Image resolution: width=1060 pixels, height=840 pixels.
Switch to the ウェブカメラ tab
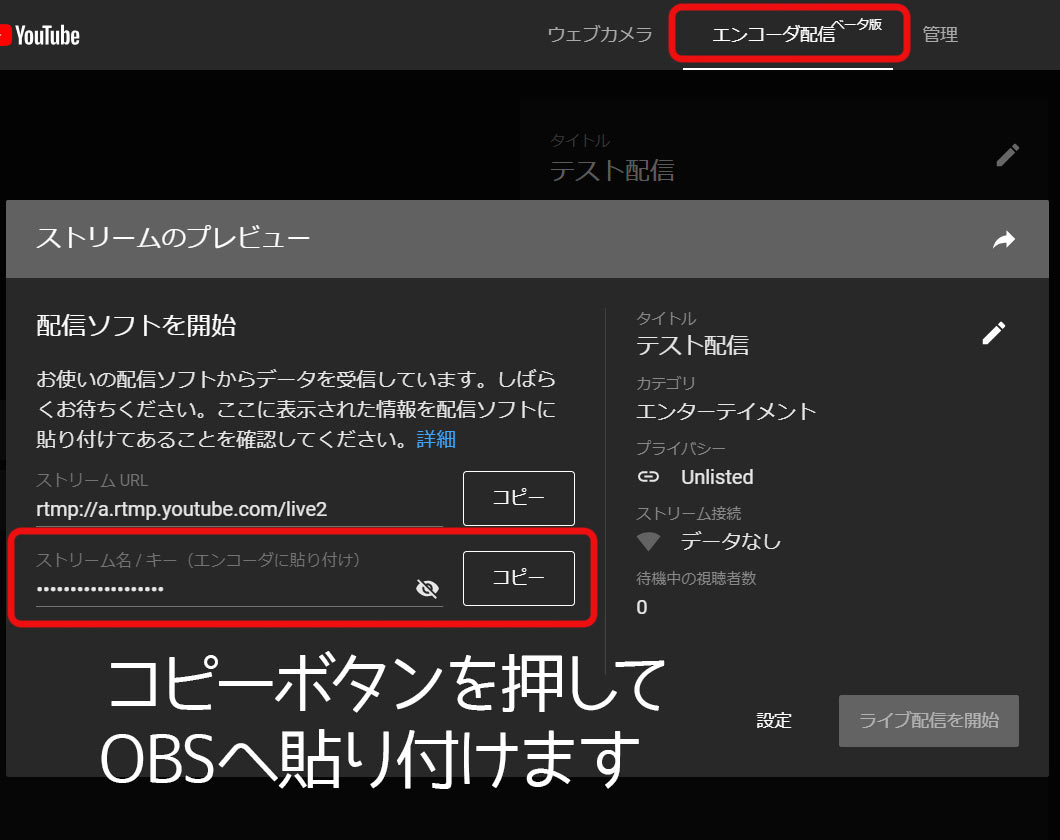[600, 34]
